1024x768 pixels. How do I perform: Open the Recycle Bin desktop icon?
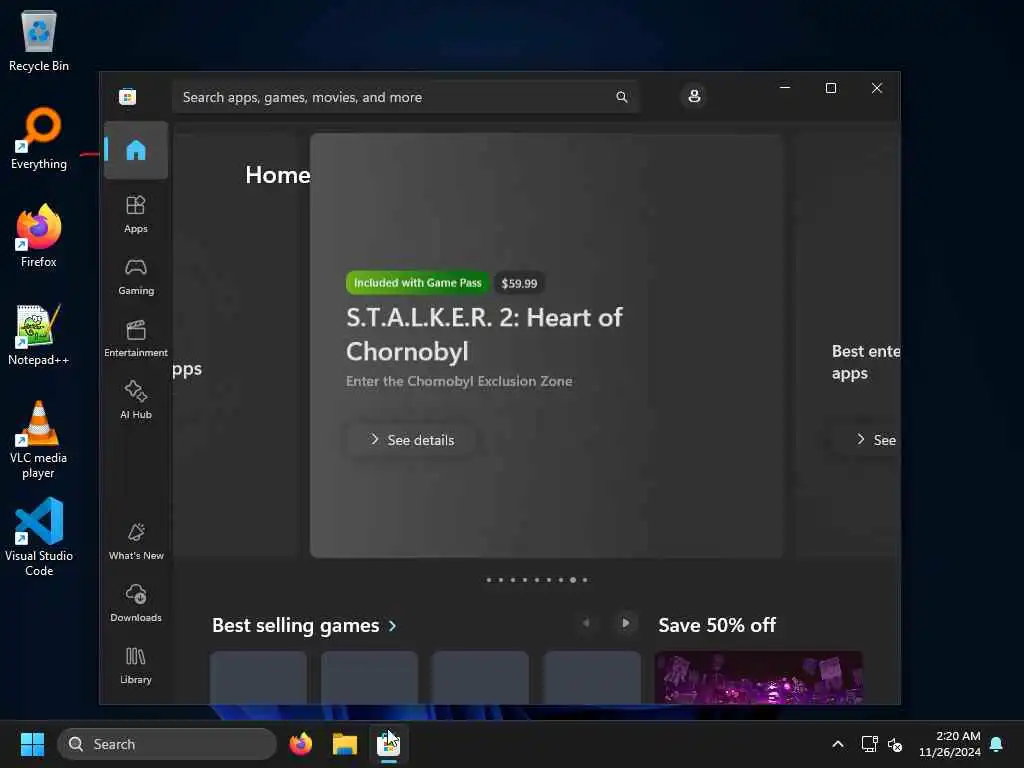pos(39,40)
